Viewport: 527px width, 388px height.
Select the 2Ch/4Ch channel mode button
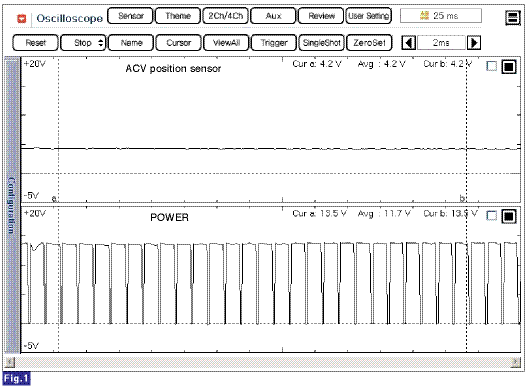coord(226,16)
